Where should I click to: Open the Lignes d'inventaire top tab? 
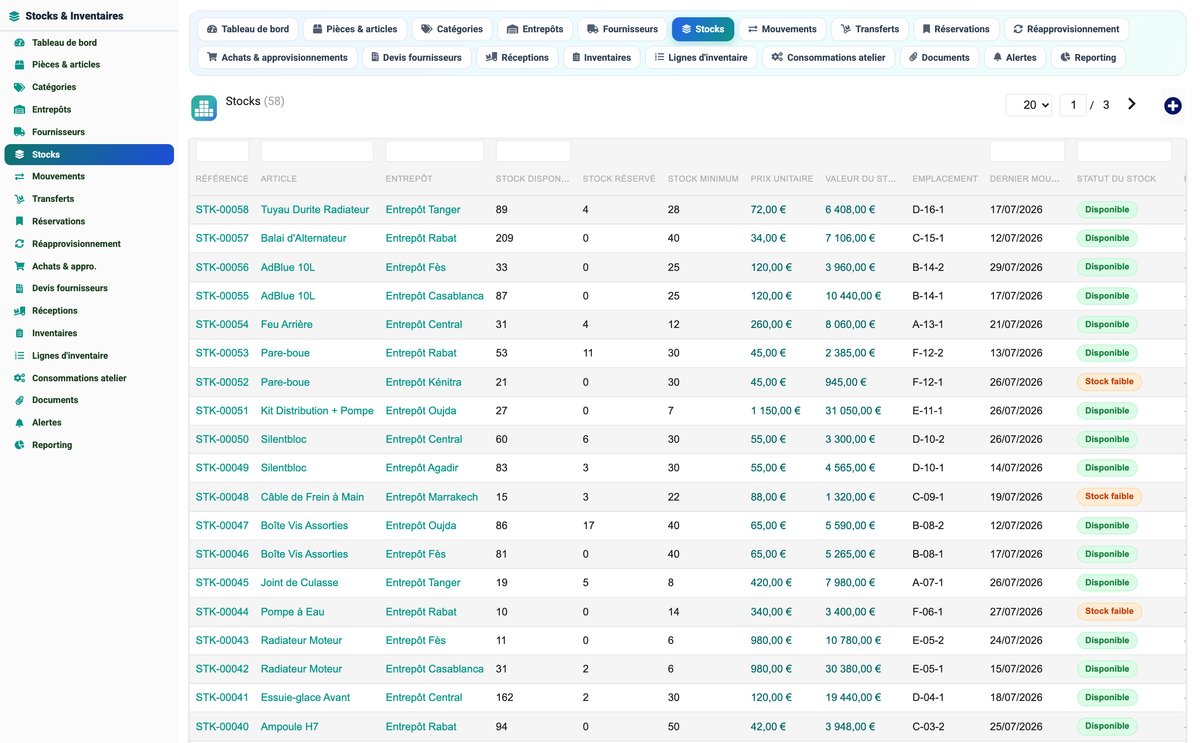click(701, 57)
